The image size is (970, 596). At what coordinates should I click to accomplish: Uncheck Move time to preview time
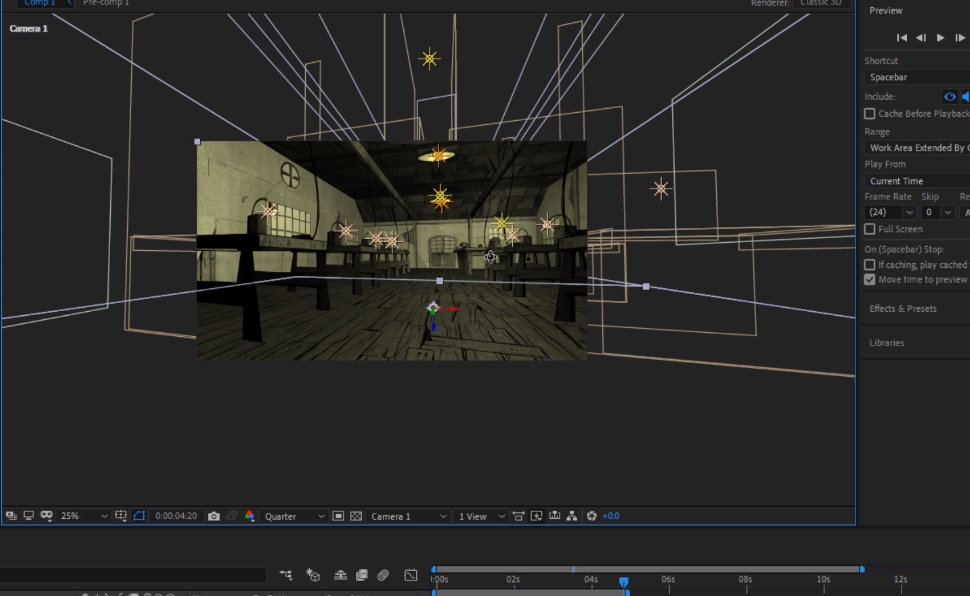point(869,280)
